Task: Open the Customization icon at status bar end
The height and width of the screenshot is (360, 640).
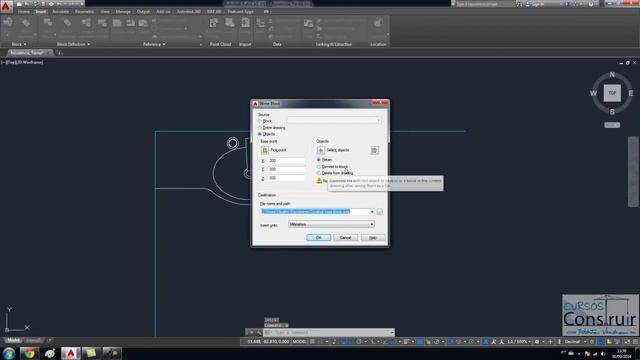Action: click(x=636, y=342)
